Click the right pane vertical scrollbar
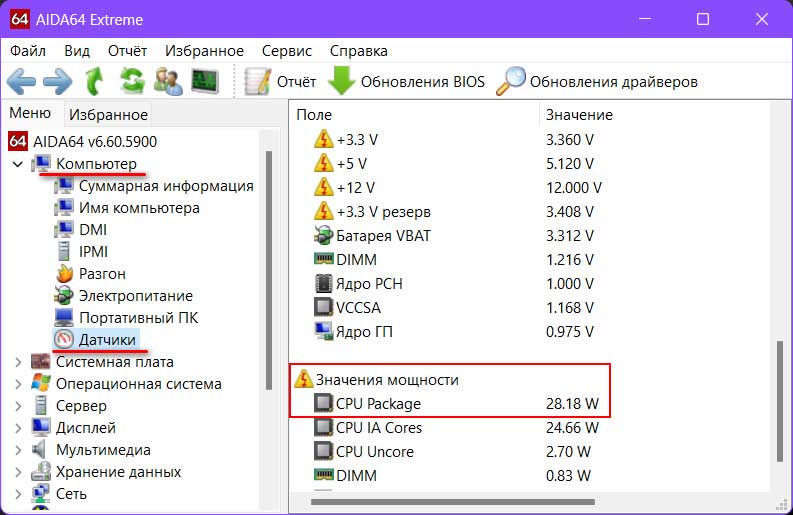The width and height of the screenshot is (793, 515). [780, 401]
